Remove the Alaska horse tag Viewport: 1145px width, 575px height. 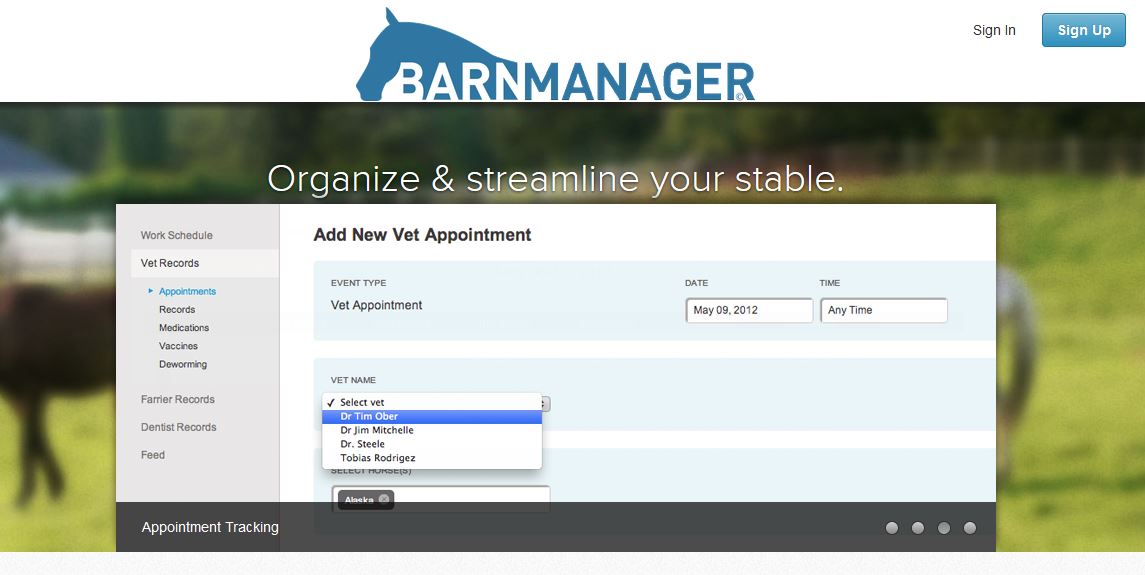coord(384,500)
